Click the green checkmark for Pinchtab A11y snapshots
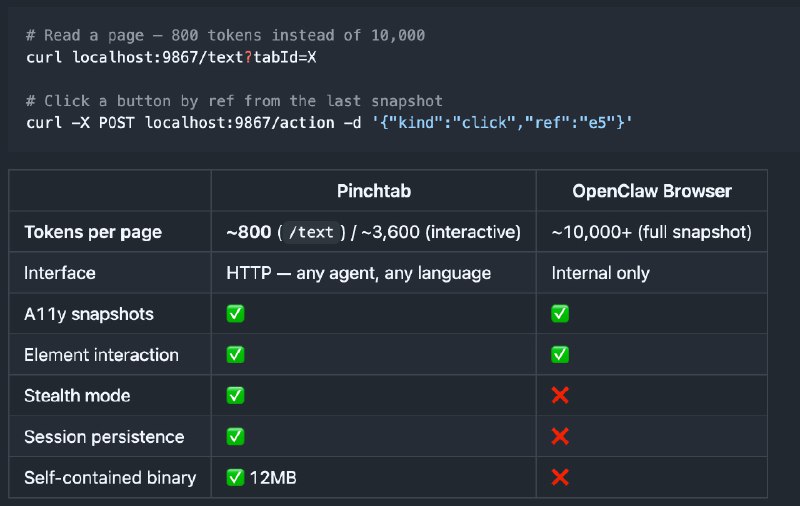Viewport: 800px width, 506px height. (x=235, y=314)
